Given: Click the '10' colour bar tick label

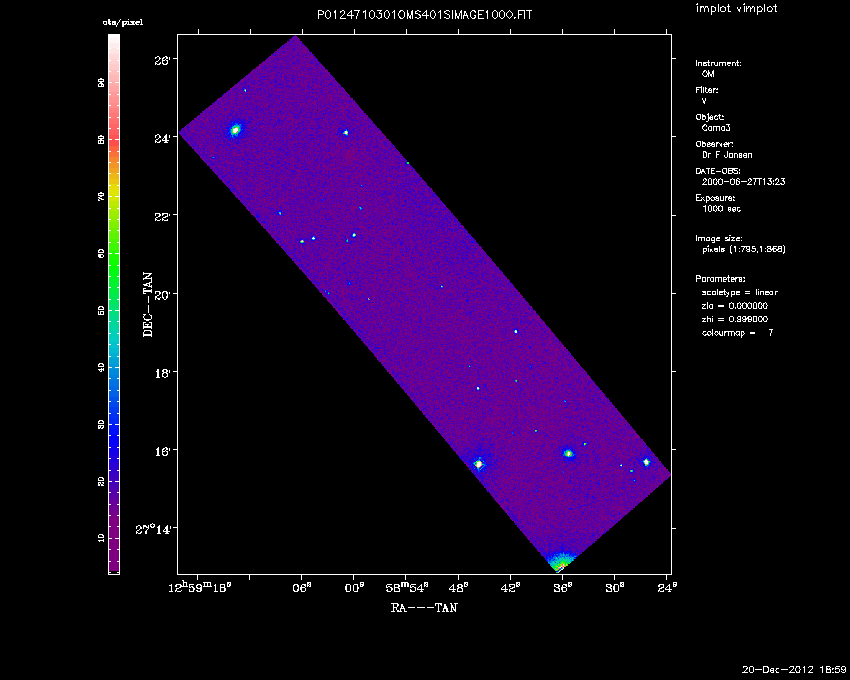Looking at the screenshot, I should click(x=101, y=538).
